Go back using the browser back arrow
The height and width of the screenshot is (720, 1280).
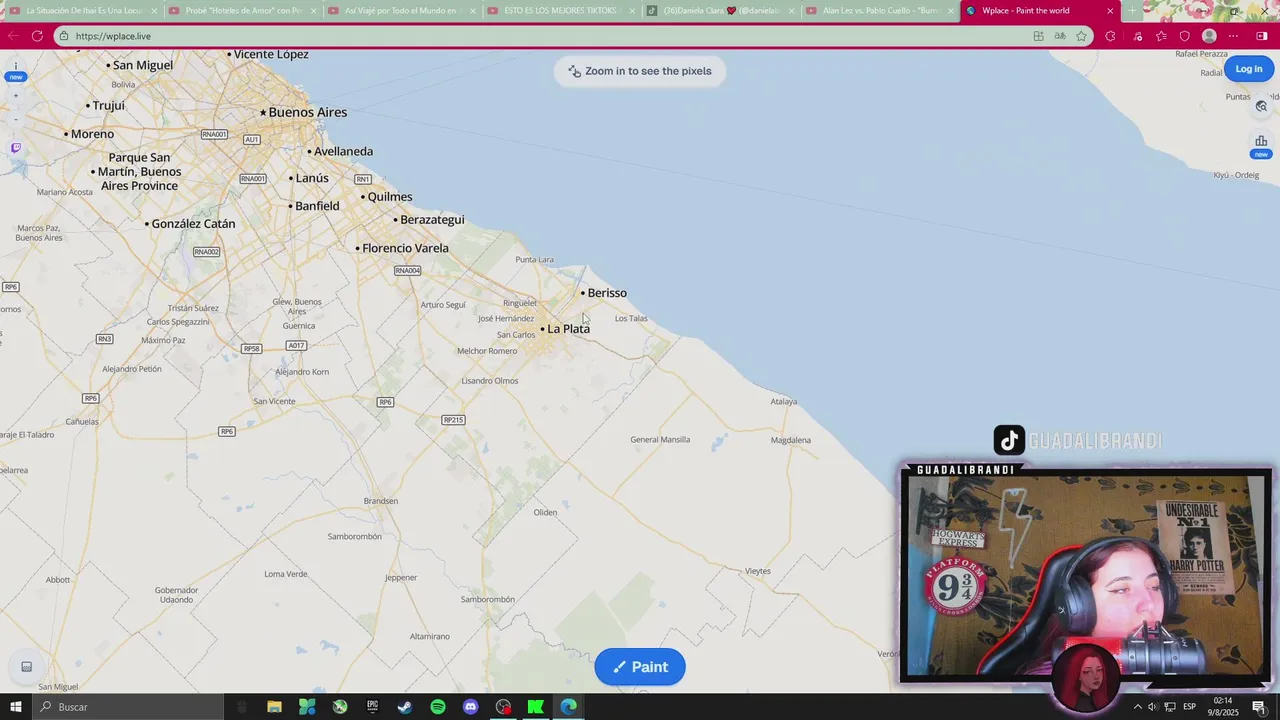(13, 36)
